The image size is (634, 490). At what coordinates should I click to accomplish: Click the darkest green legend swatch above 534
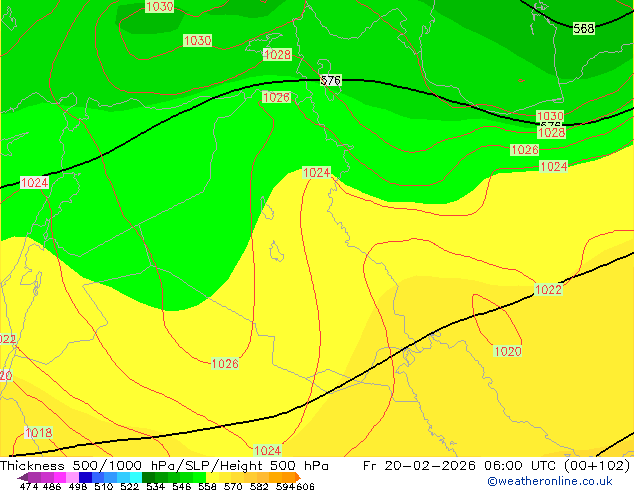(148, 477)
